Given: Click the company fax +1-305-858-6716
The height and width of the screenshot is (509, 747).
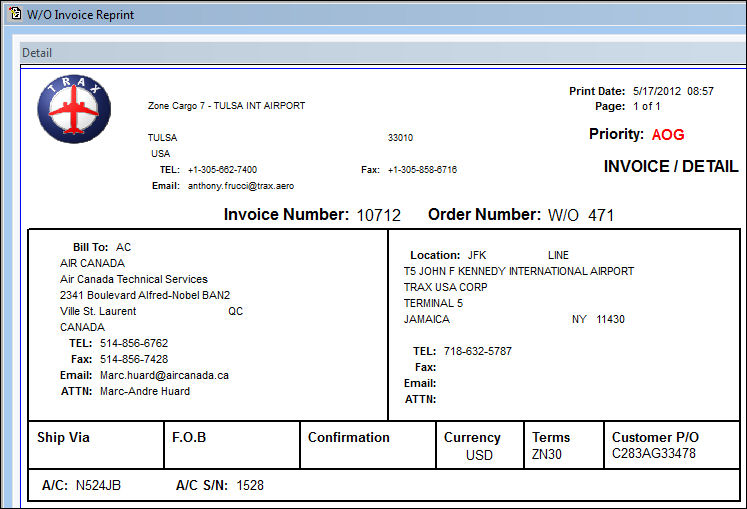Looking at the screenshot, I should click(423, 170).
